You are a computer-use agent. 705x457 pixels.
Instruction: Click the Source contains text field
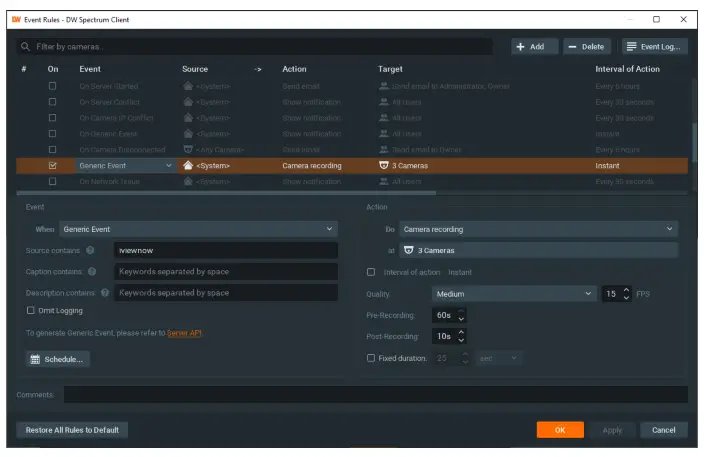tap(226, 250)
